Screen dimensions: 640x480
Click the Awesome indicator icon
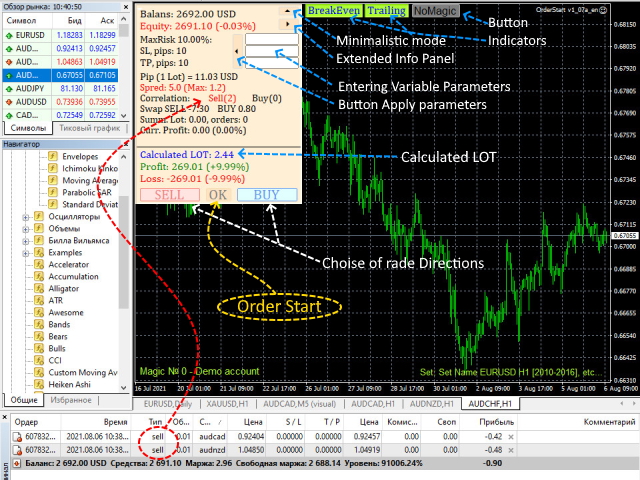(x=39, y=313)
